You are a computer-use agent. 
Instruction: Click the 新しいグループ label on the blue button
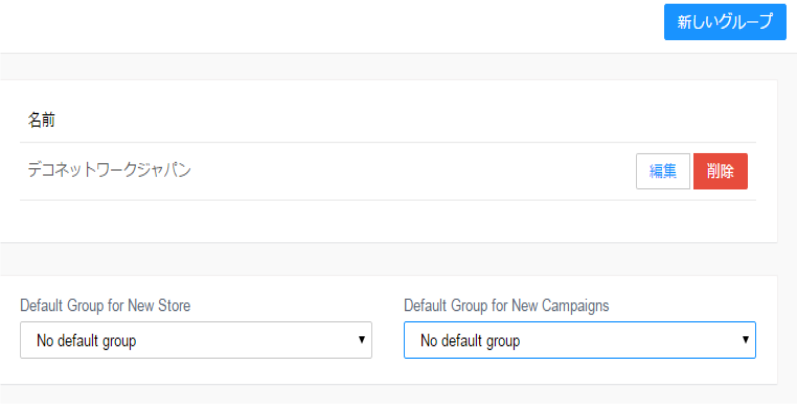725,22
